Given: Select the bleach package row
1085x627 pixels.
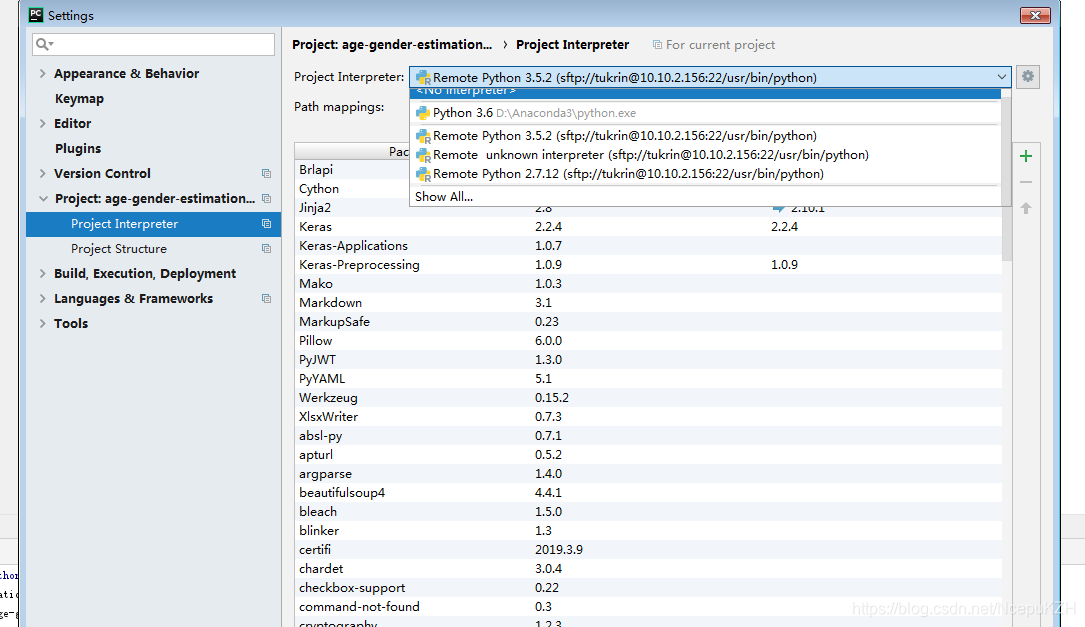Looking at the screenshot, I should (x=648, y=512).
